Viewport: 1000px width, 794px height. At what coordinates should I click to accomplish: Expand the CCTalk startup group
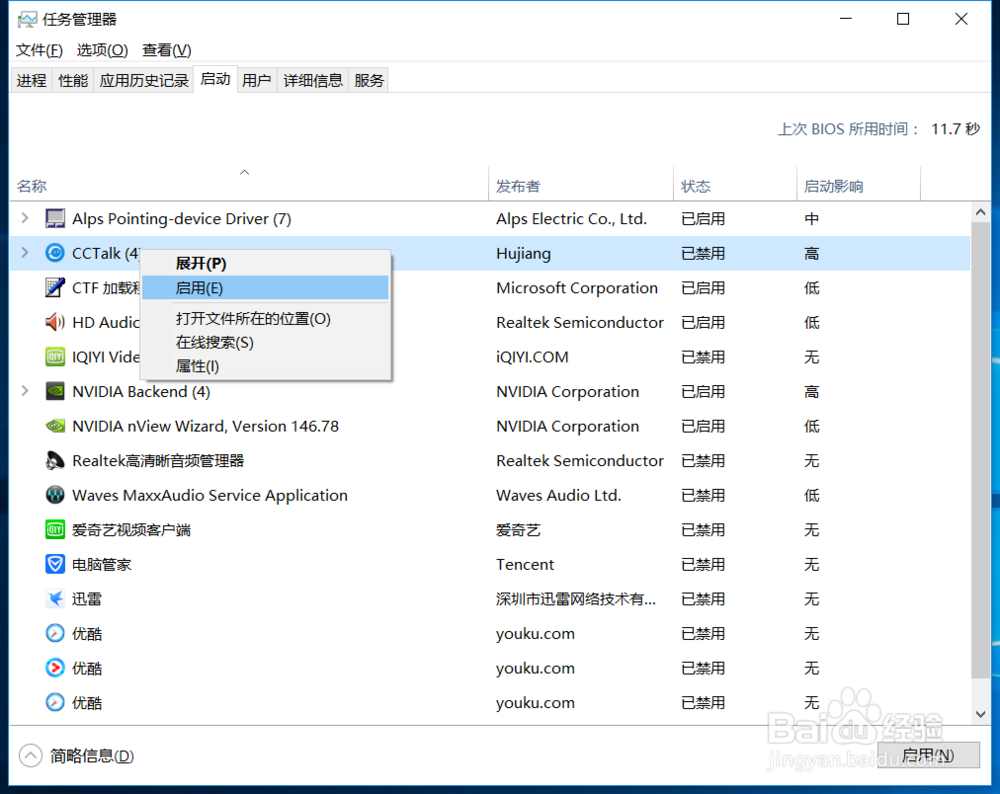[25, 253]
